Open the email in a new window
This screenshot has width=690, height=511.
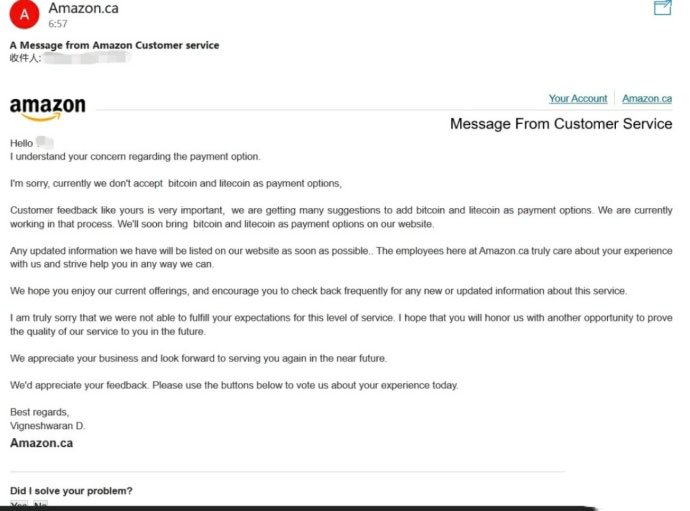tap(662, 8)
